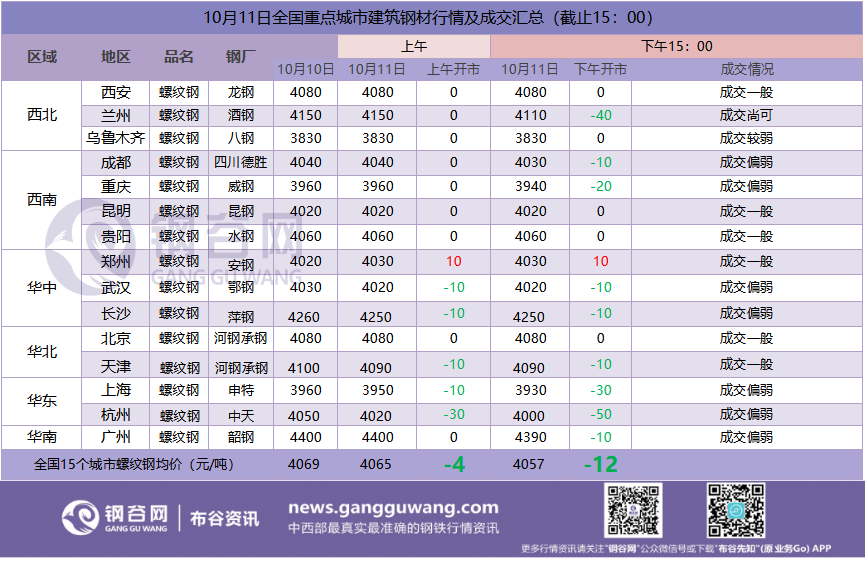865x571 pixels.
Task: Click the 区域 column header
Action: click(42, 57)
